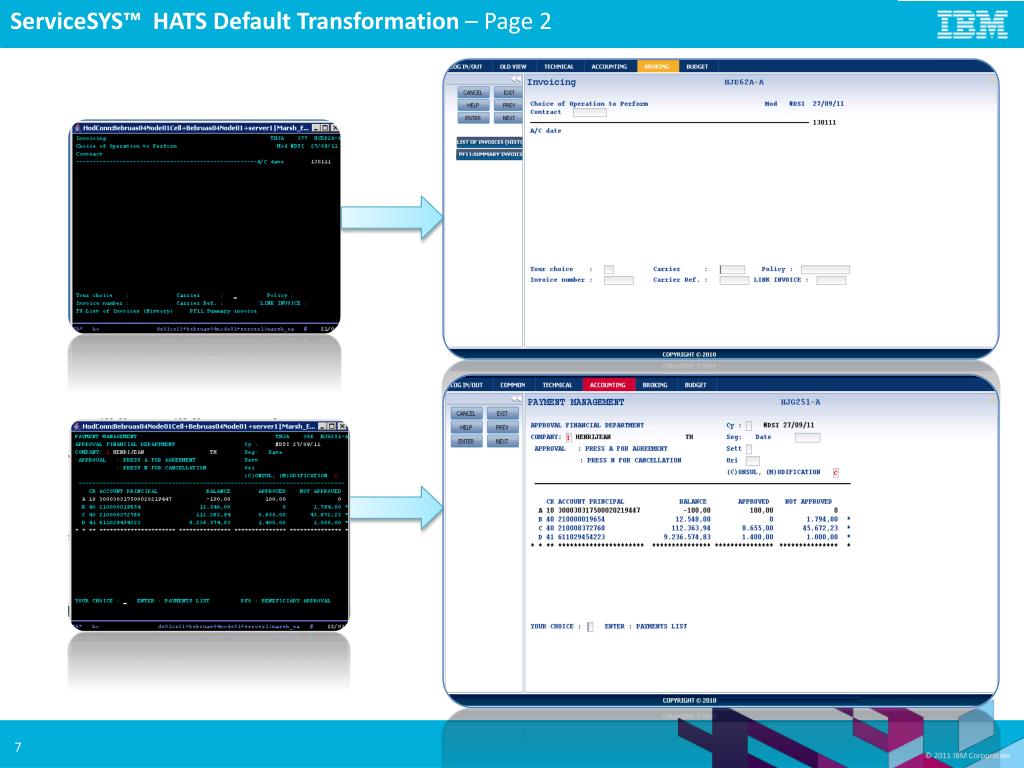Click ENTER button in Payment Management screen
Image resolution: width=1024 pixels, height=768 pixels.
tap(466, 441)
